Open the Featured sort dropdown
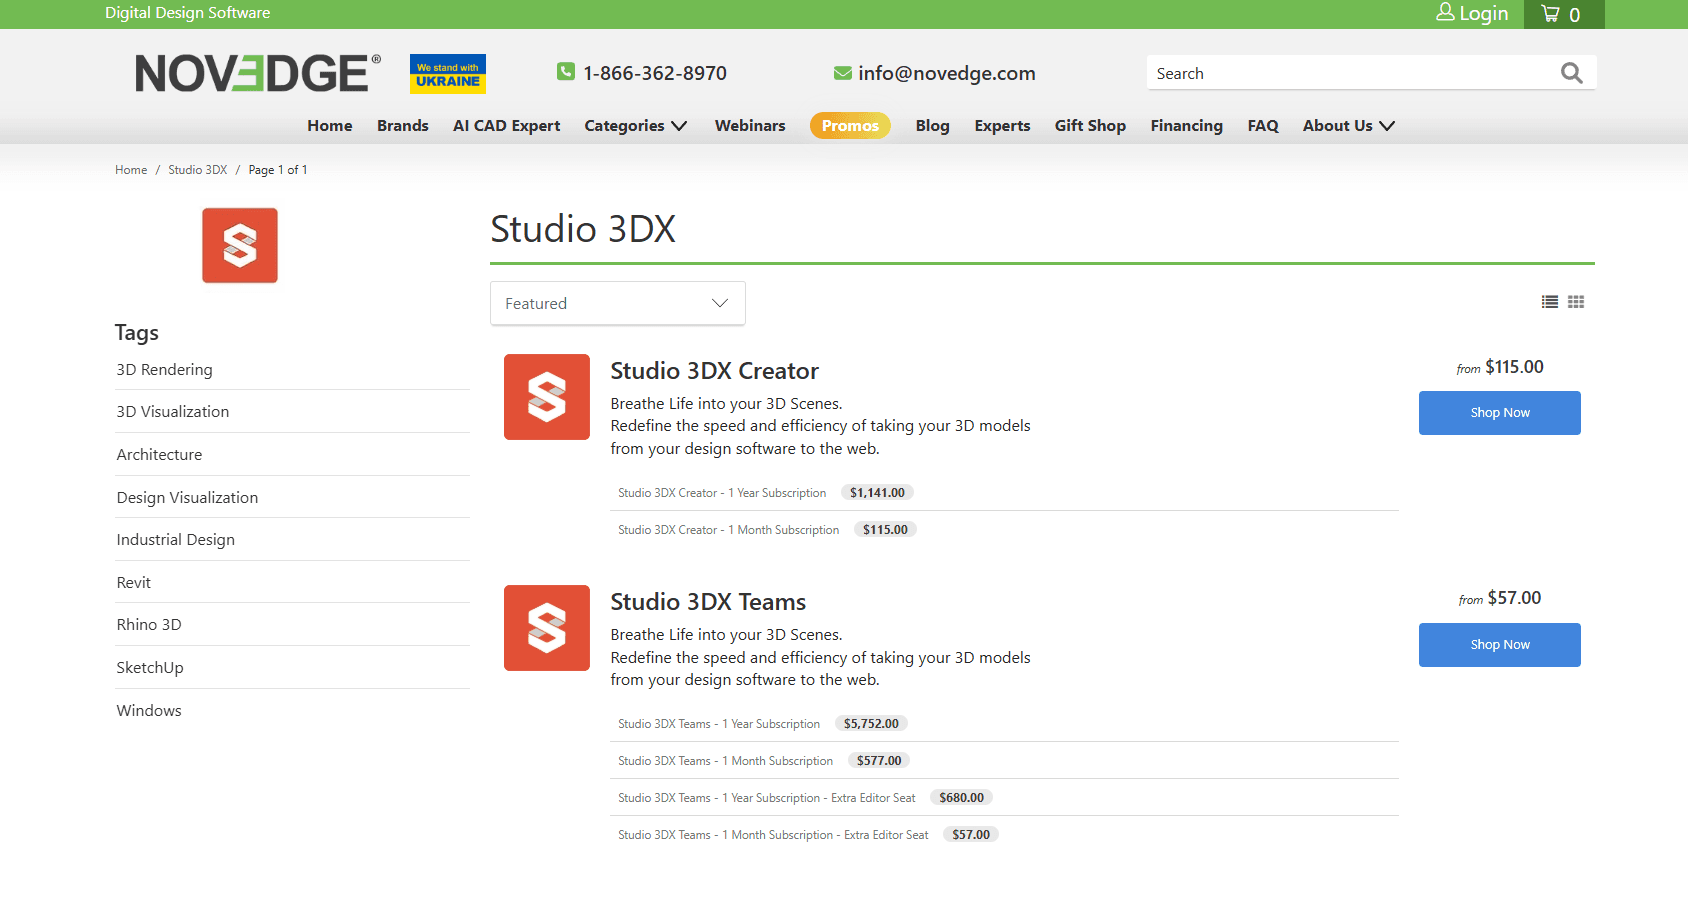This screenshot has width=1688, height=917. coord(617,303)
